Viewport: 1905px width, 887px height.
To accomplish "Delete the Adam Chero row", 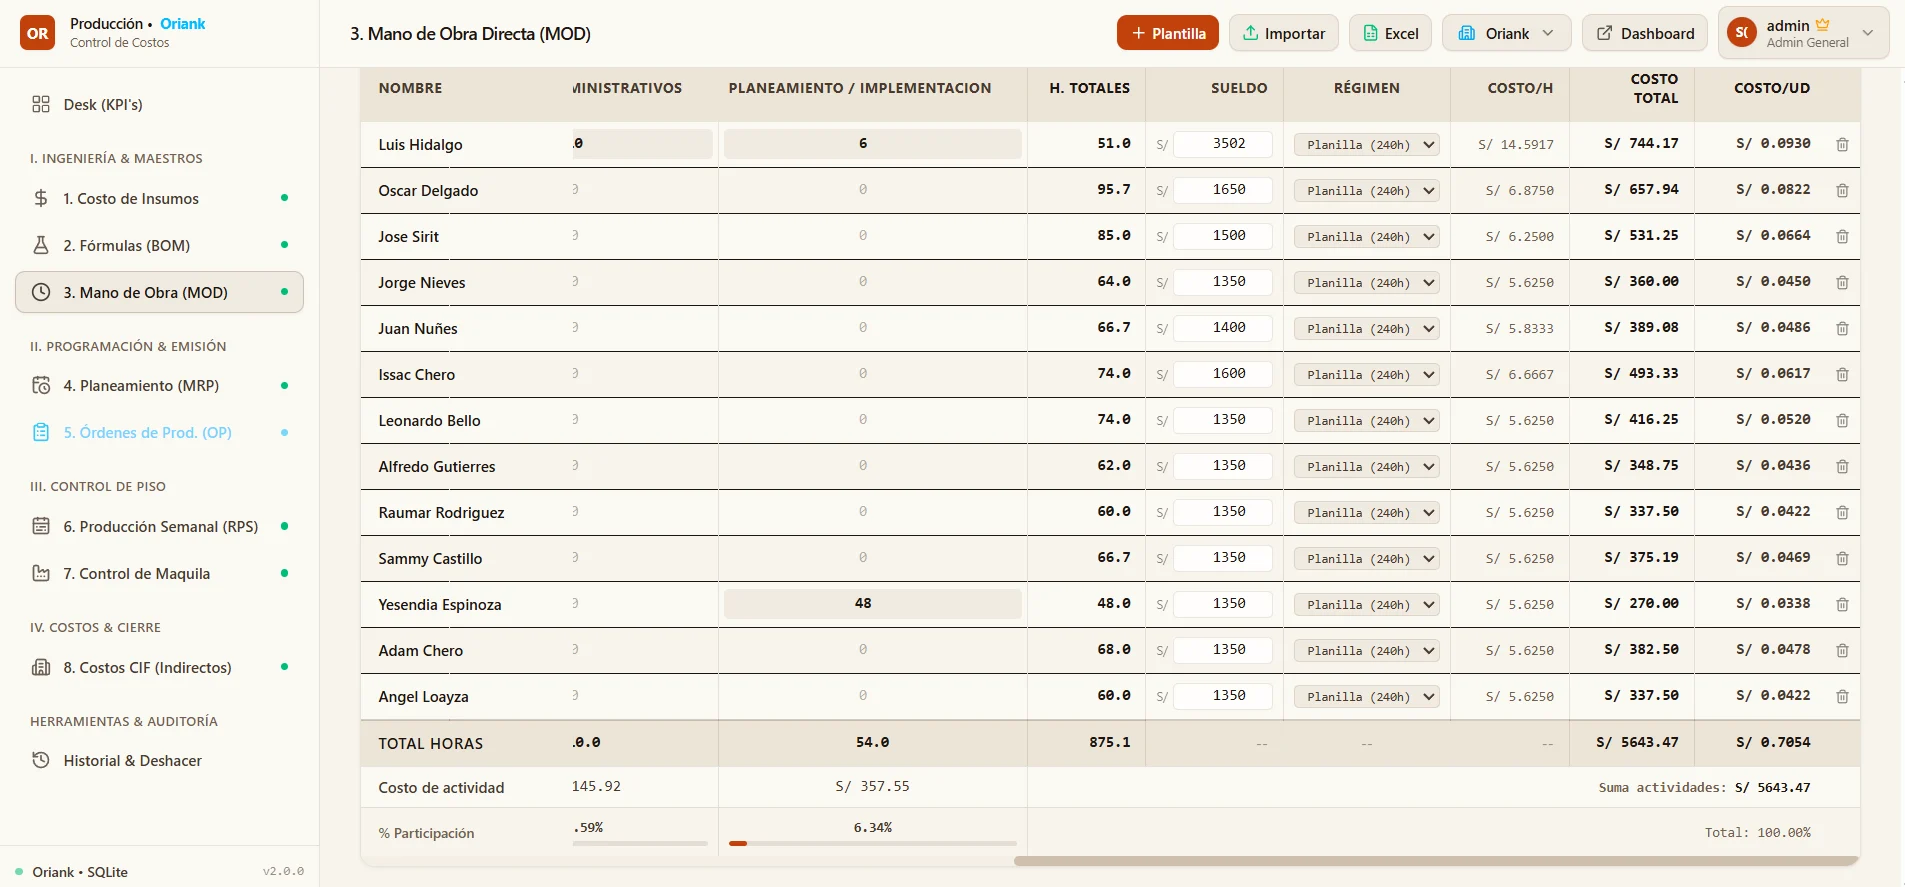I will 1842,650.
